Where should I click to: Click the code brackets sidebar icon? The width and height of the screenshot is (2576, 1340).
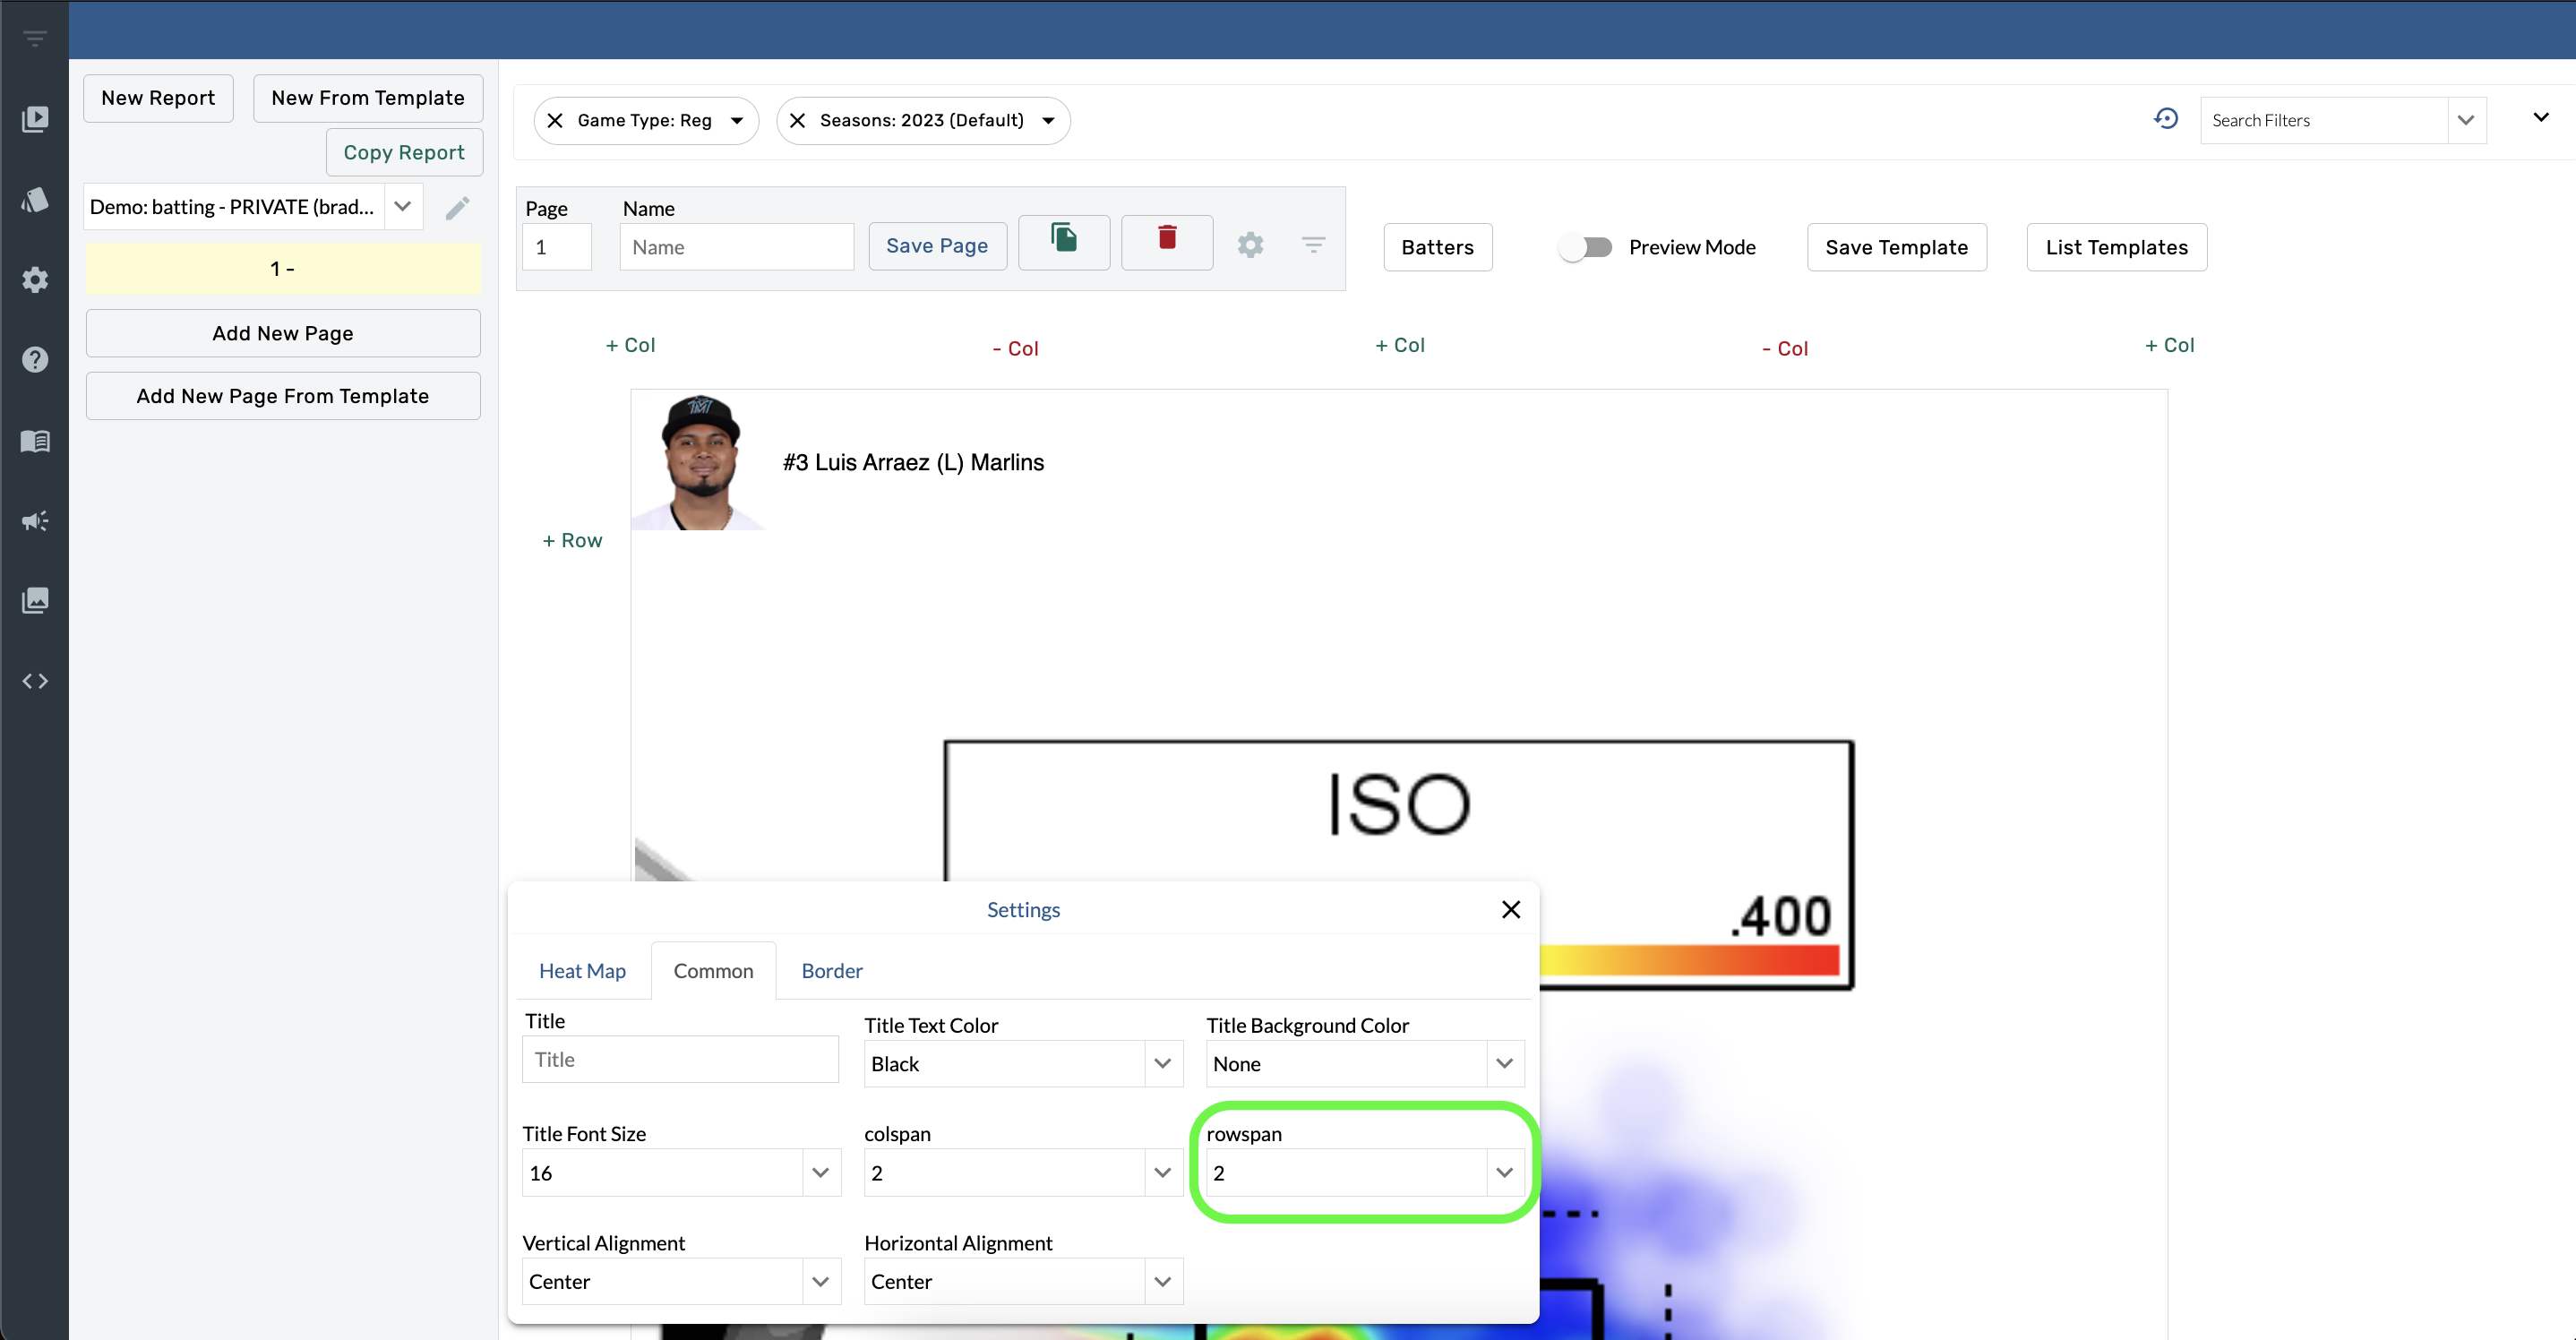click(35, 681)
